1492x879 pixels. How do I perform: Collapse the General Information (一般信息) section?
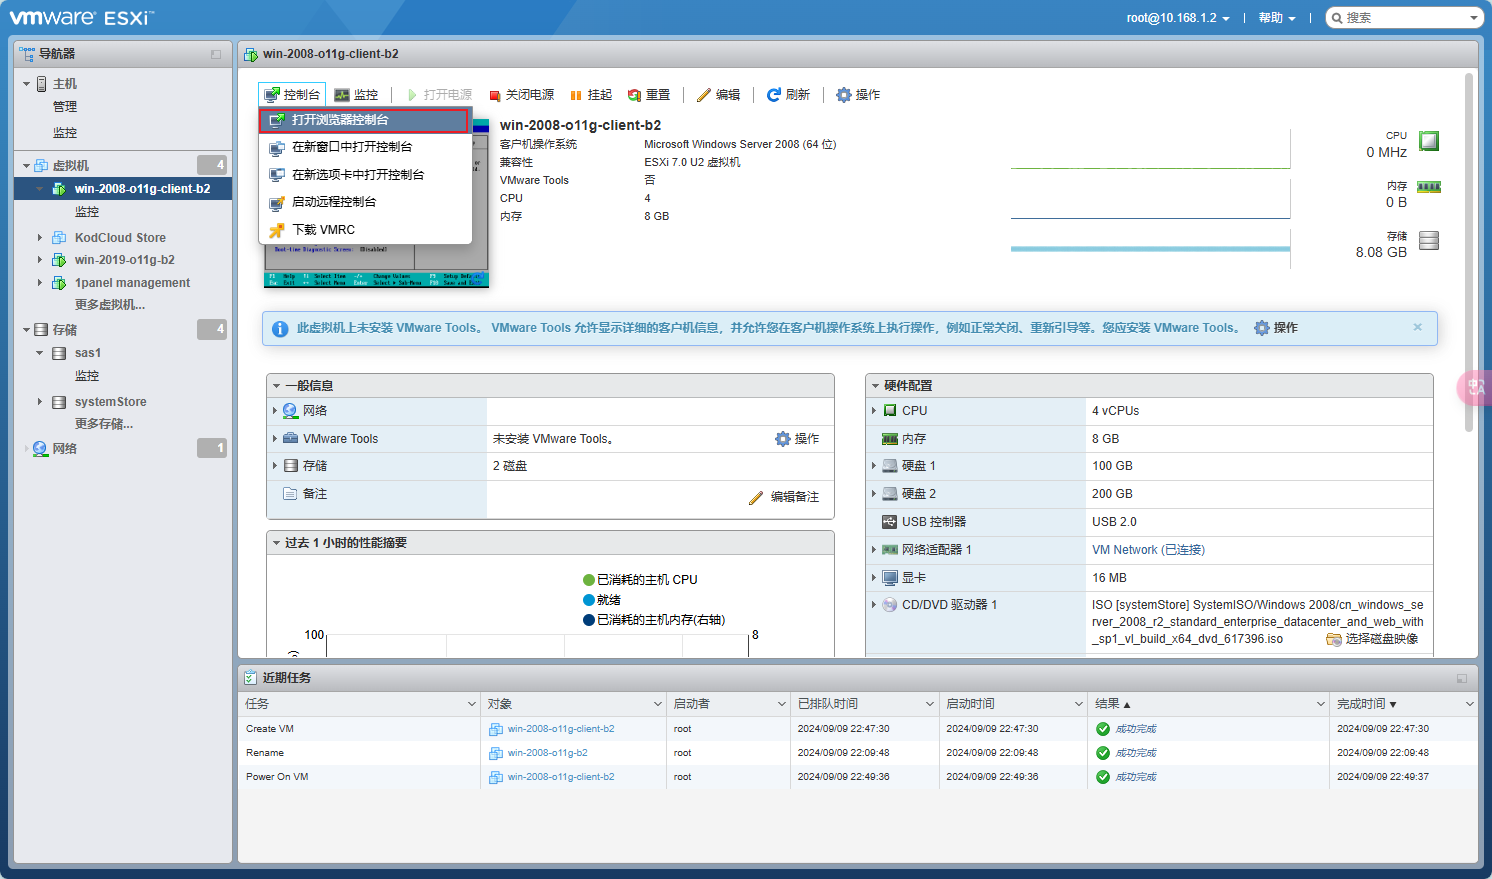pos(276,386)
